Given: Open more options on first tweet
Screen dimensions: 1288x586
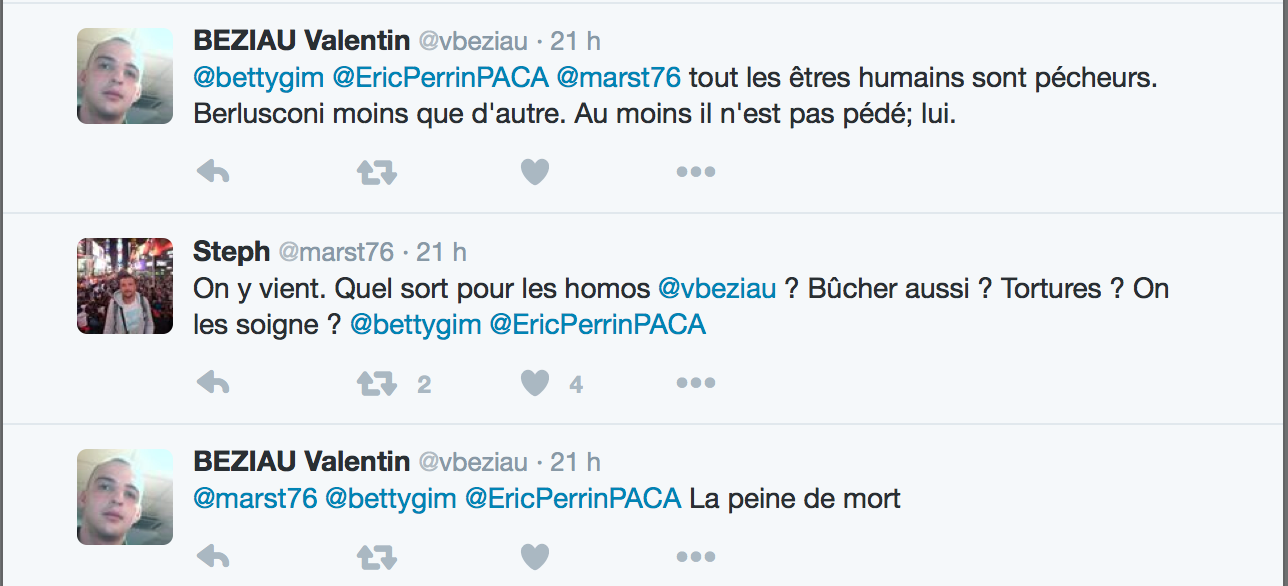Looking at the screenshot, I should coord(695,172).
